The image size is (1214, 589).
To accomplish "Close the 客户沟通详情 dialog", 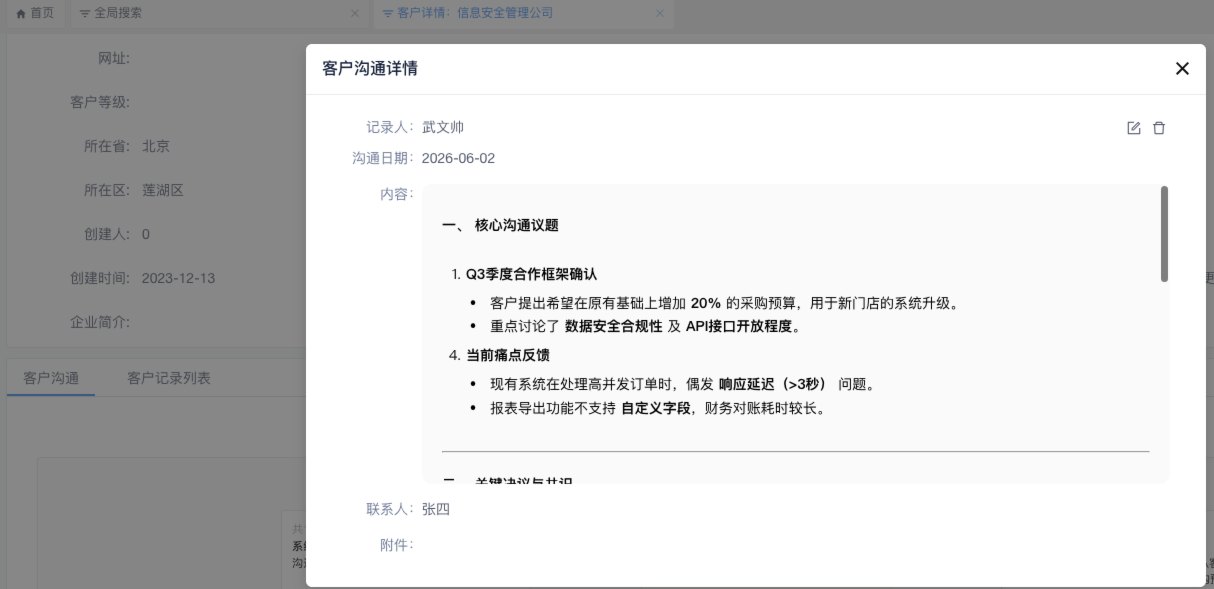I will point(1182,69).
